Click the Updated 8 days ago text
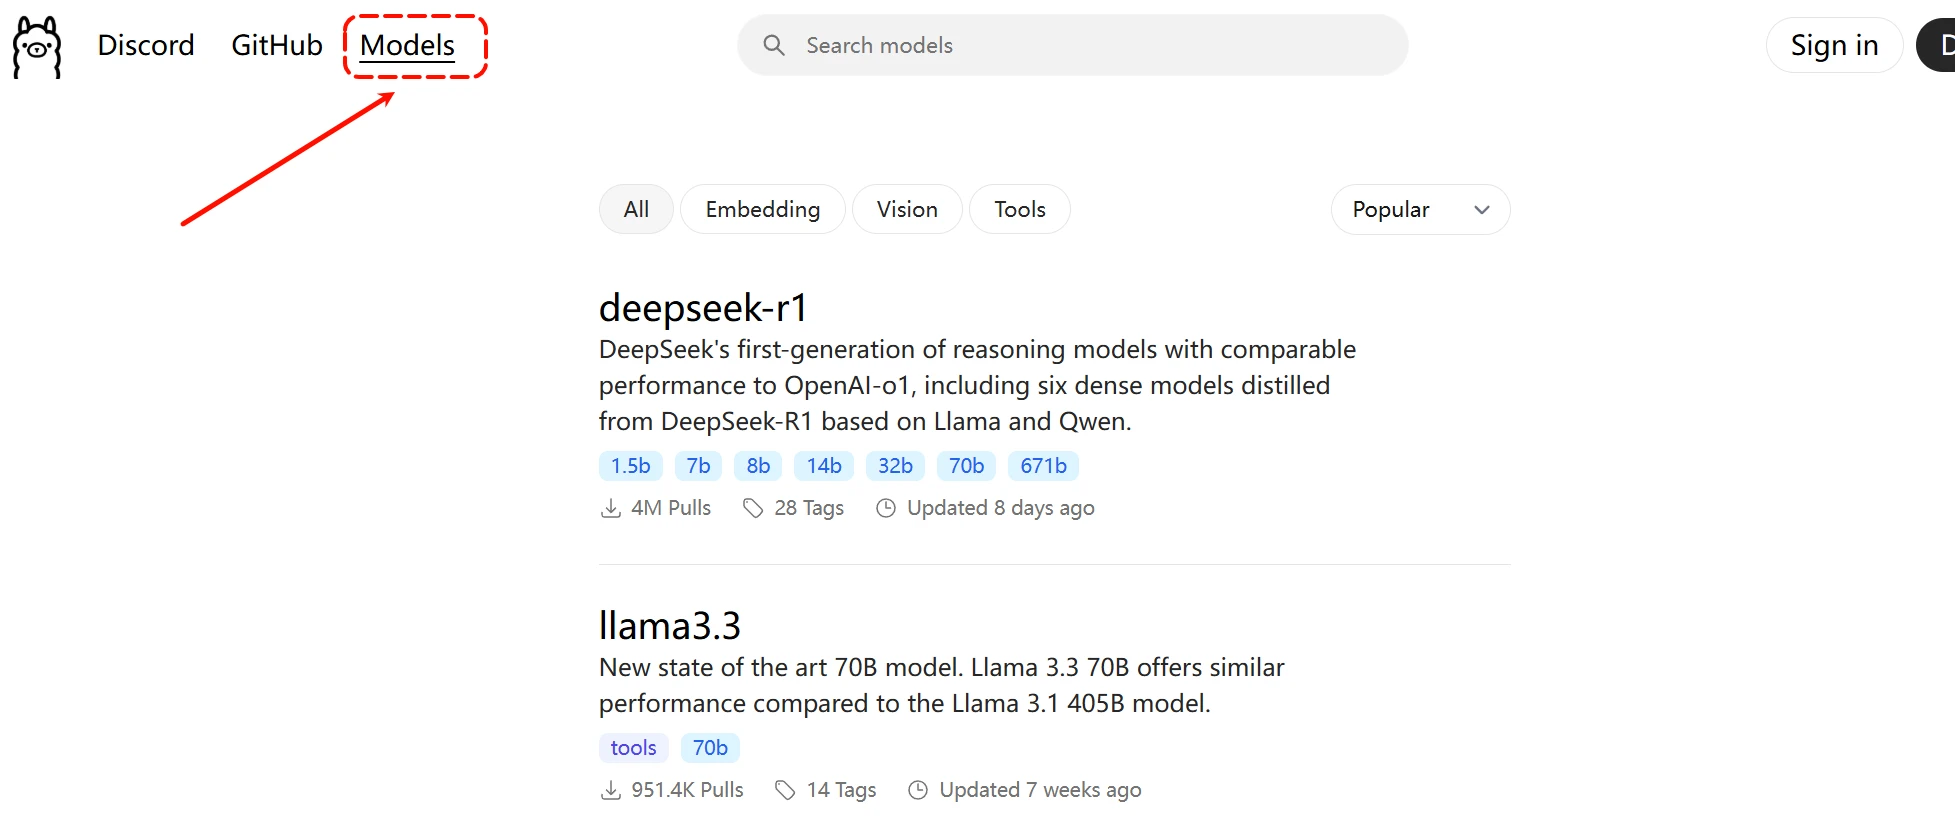Viewport: 1955px width, 832px height. click(x=1000, y=508)
